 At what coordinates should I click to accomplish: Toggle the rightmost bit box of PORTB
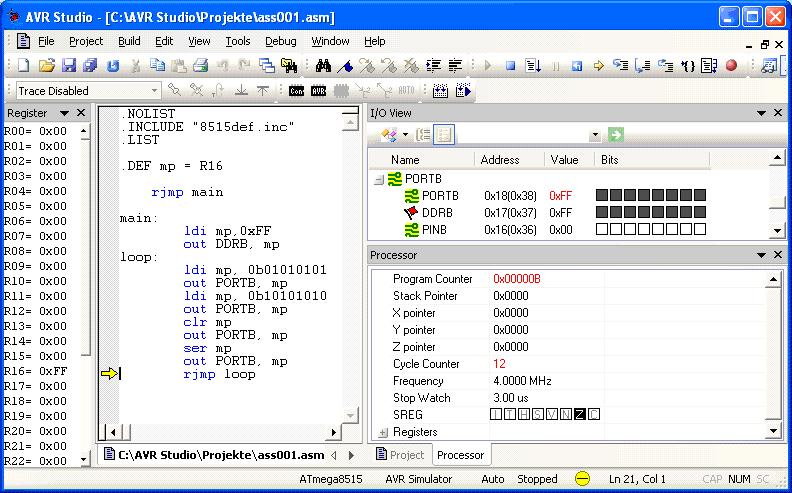tap(700, 195)
